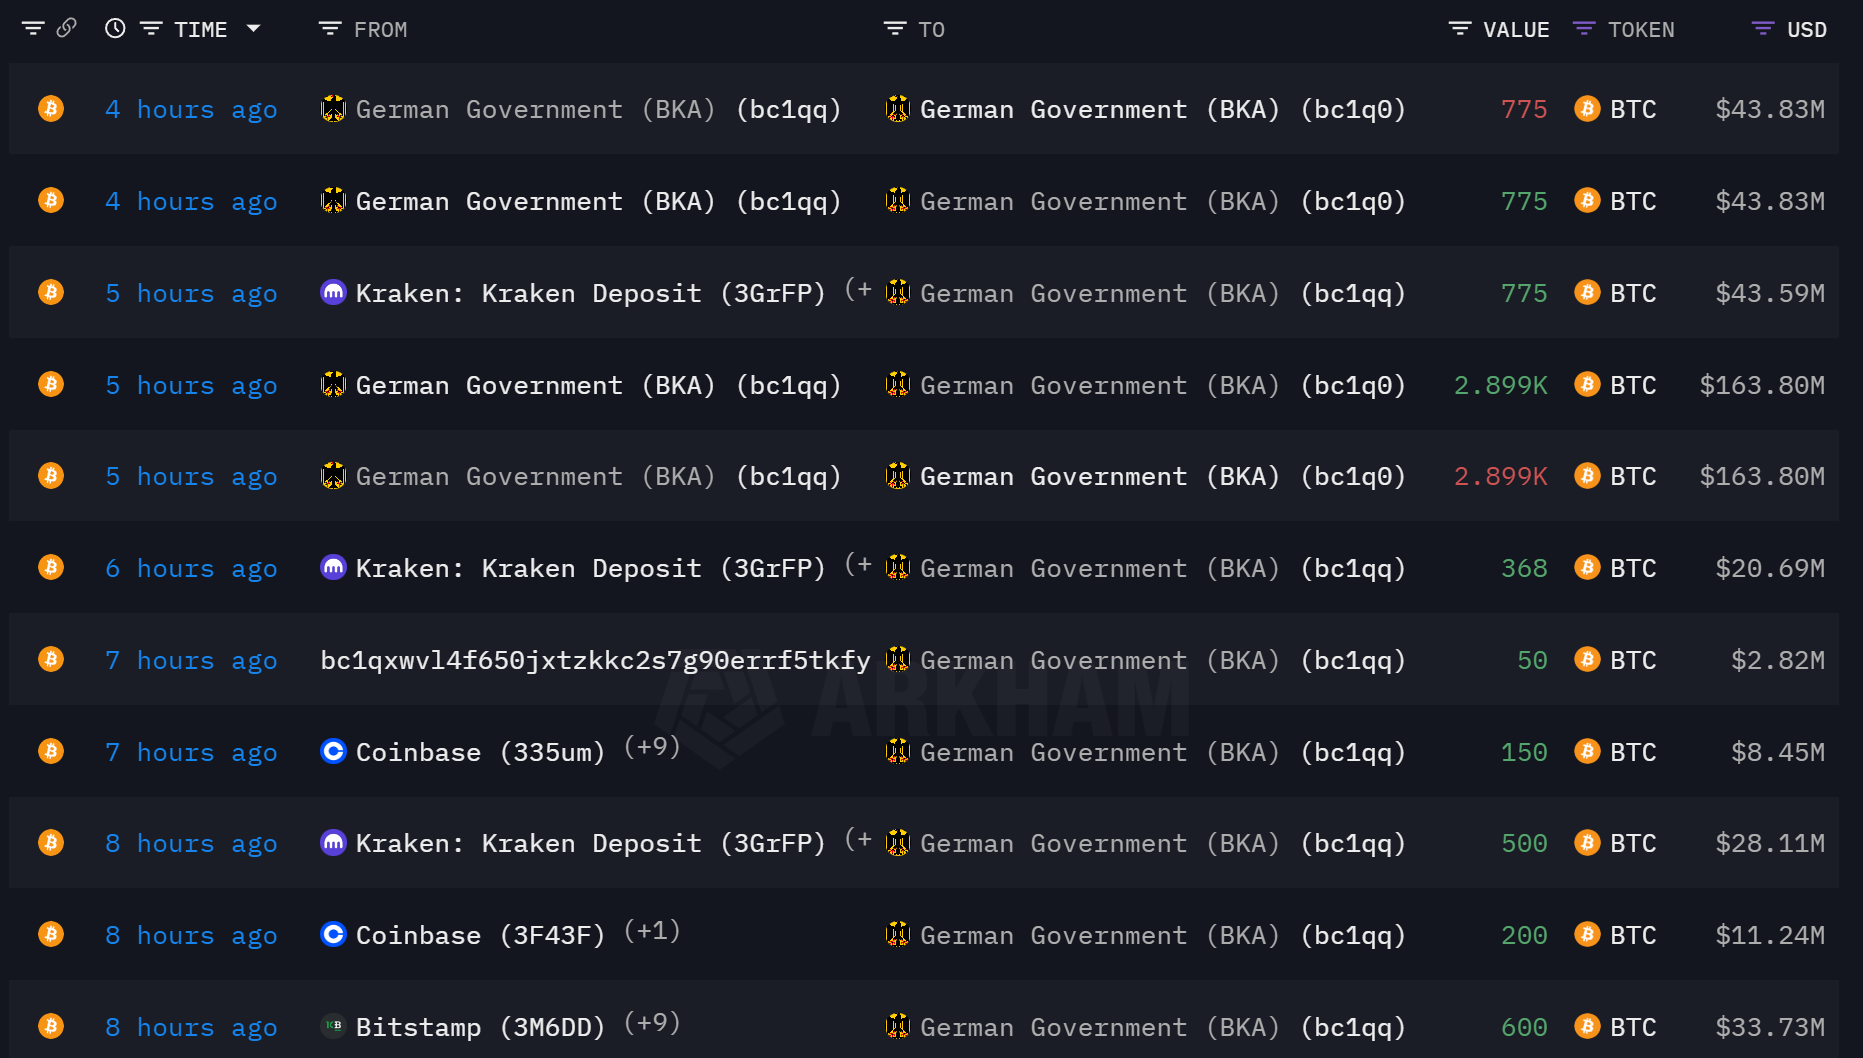Open the Bitstamp (3M6DD) entity link
Screen dimensions: 1863x1058
pyautogui.click(x=480, y=1027)
